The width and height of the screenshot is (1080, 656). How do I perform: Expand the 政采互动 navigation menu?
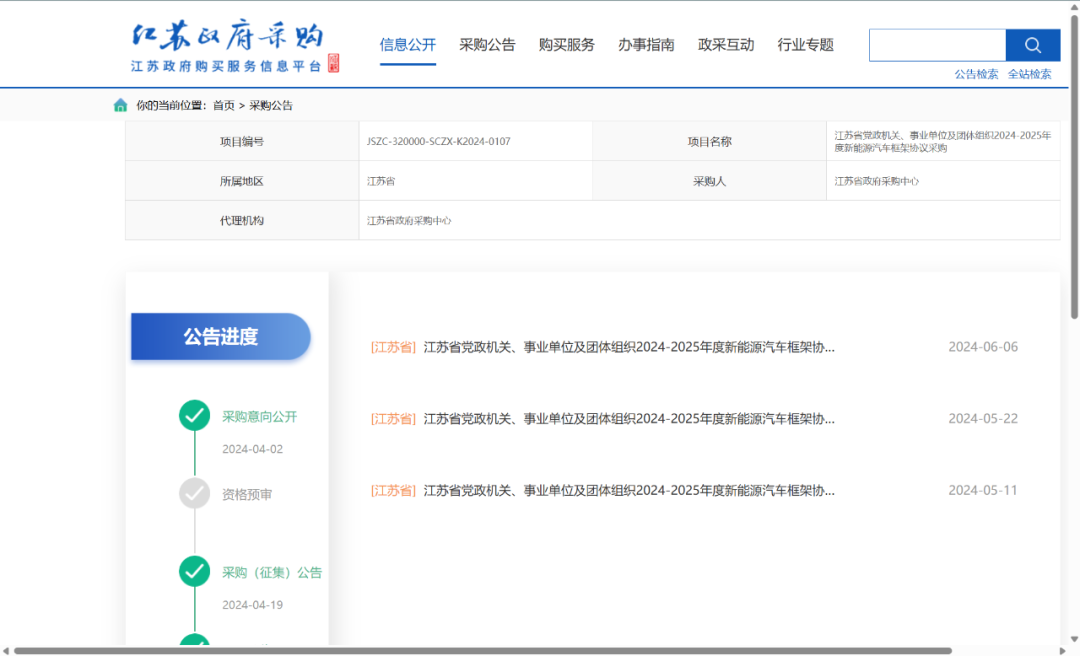pyautogui.click(x=726, y=44)
